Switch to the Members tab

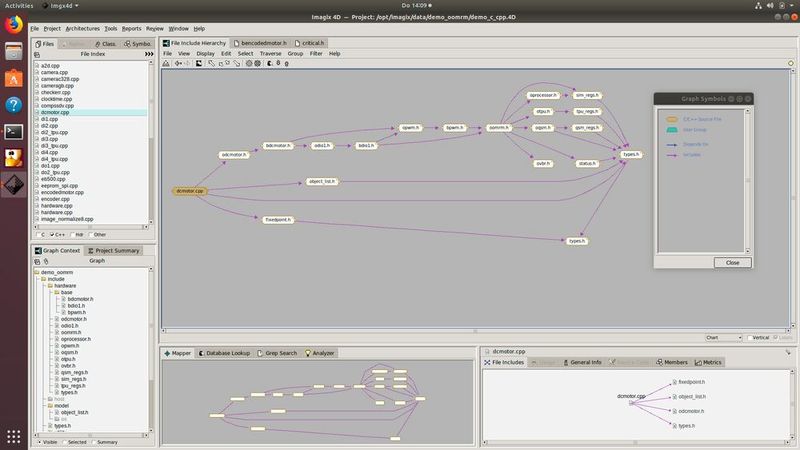672,362
